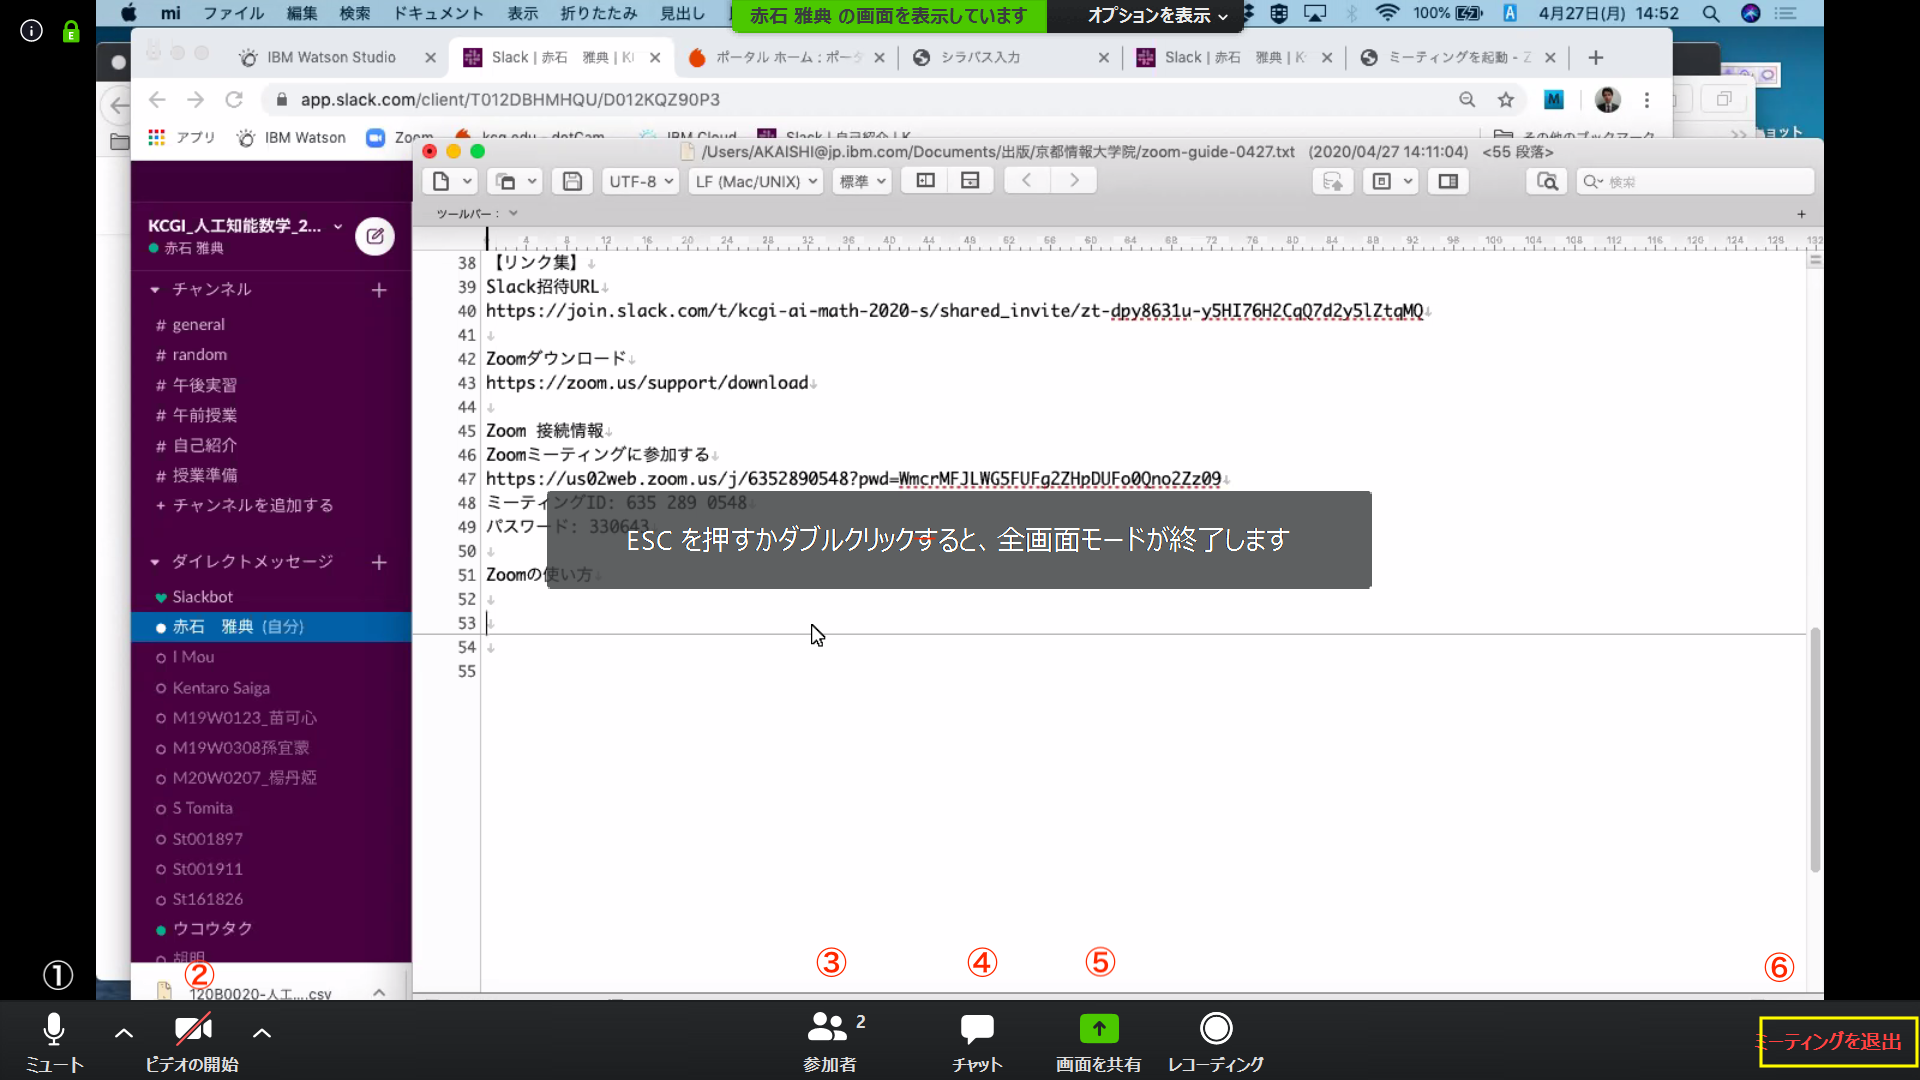The width and height of the screenshot is (1920, 1080).
Task: Open the 検索 menu in menu bar
Action: [355, 14]
